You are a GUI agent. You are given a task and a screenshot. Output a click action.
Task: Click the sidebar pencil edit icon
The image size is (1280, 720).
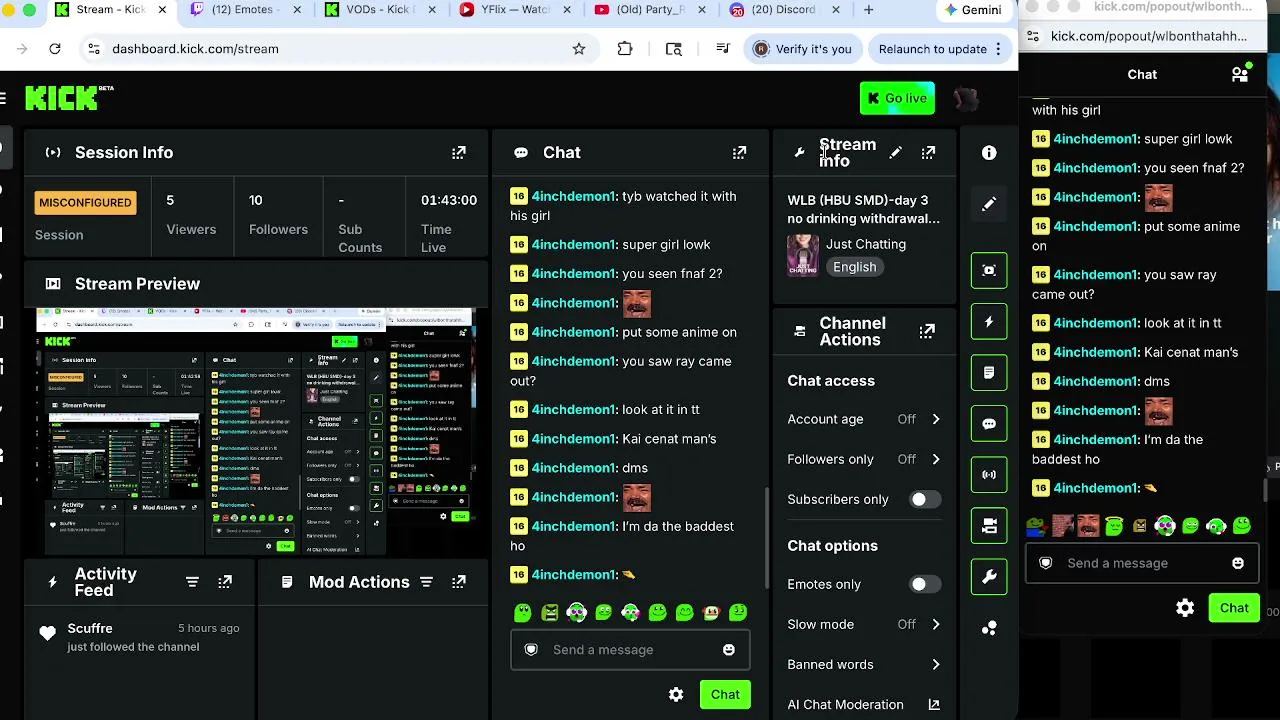click(989, 204)
